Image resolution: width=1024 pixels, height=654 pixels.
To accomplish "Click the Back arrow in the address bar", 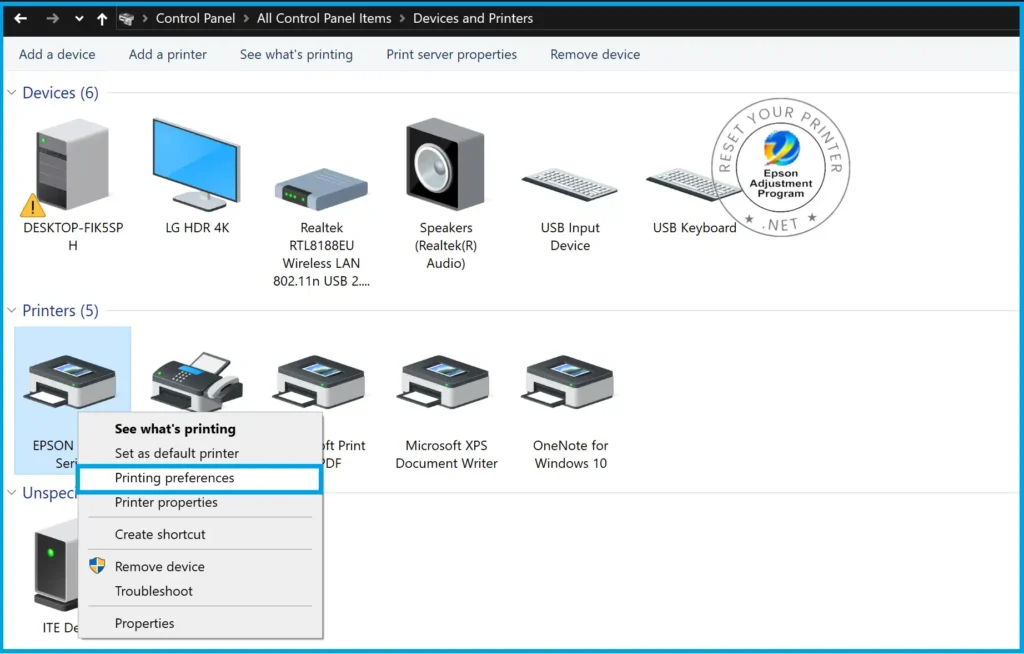I will 21,18.
